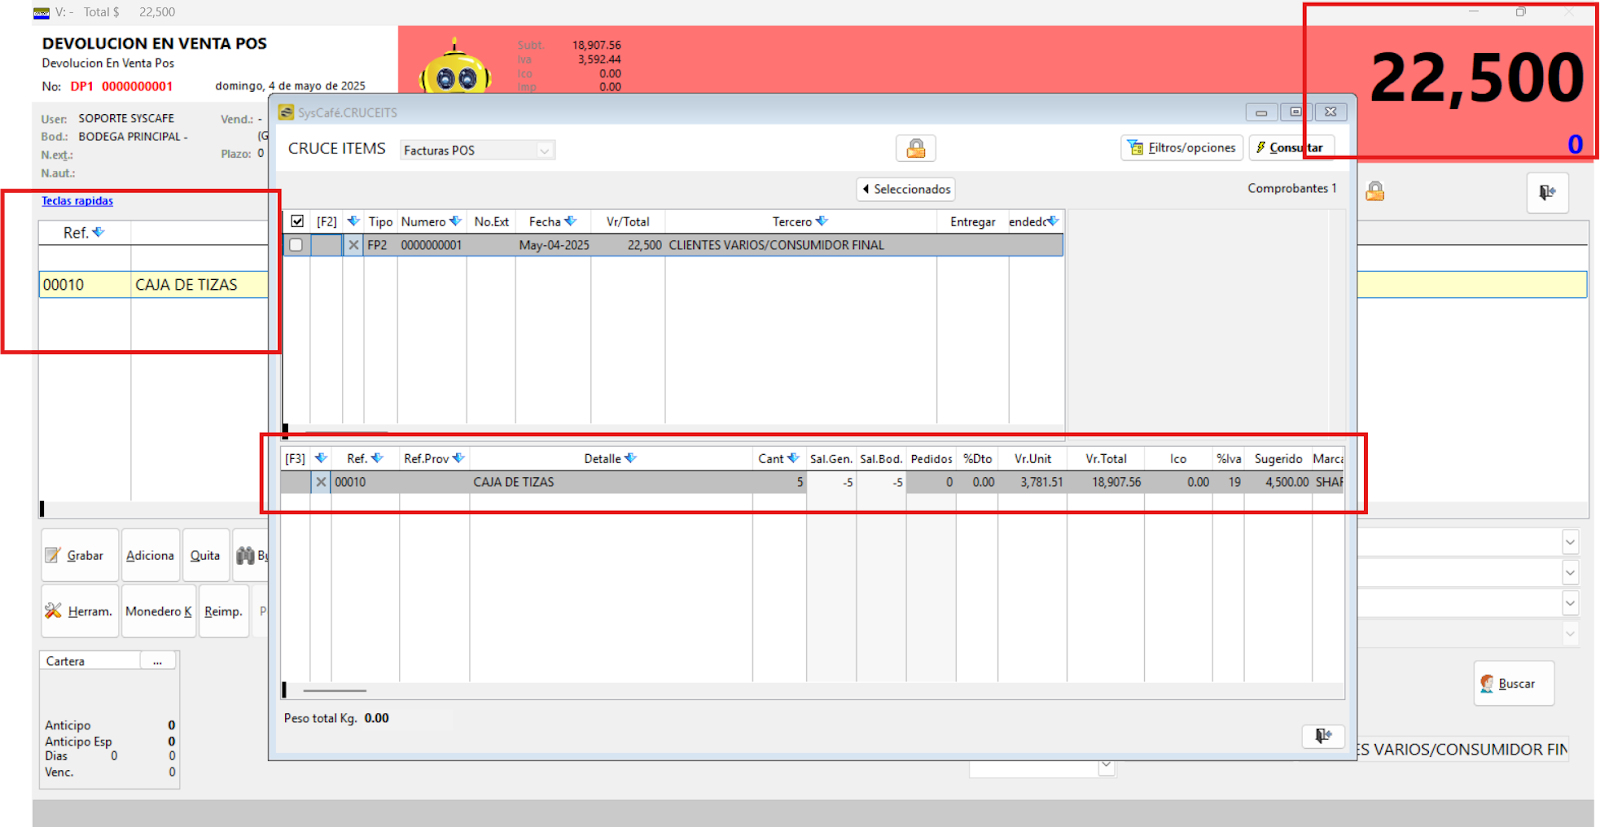Open the first dropdown above the Buscar button

(x=1570, y=543)
